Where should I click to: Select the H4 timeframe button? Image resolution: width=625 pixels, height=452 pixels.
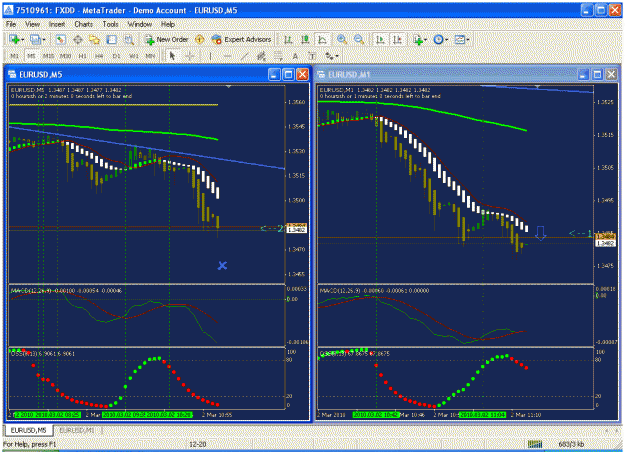click(x=99, y=56)
